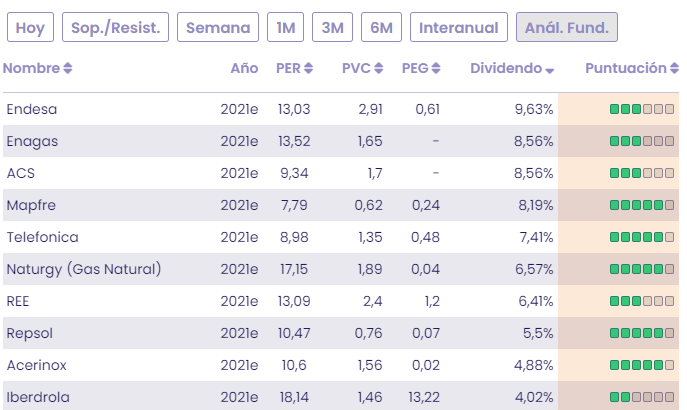The height and width of the screenshot is (410, 687).
Task: Select the Anál. Fund. tab
Action: 566,27
